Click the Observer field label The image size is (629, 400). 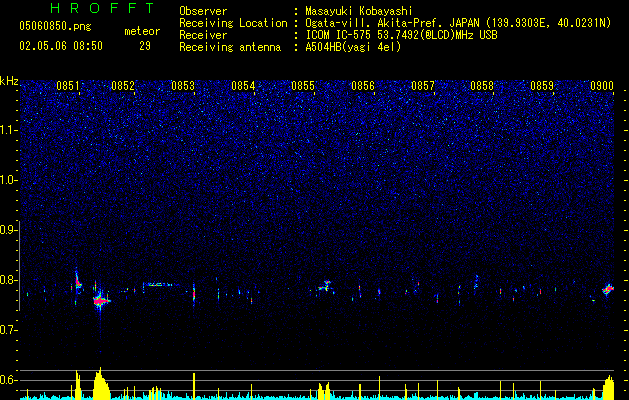click(203, 11)
